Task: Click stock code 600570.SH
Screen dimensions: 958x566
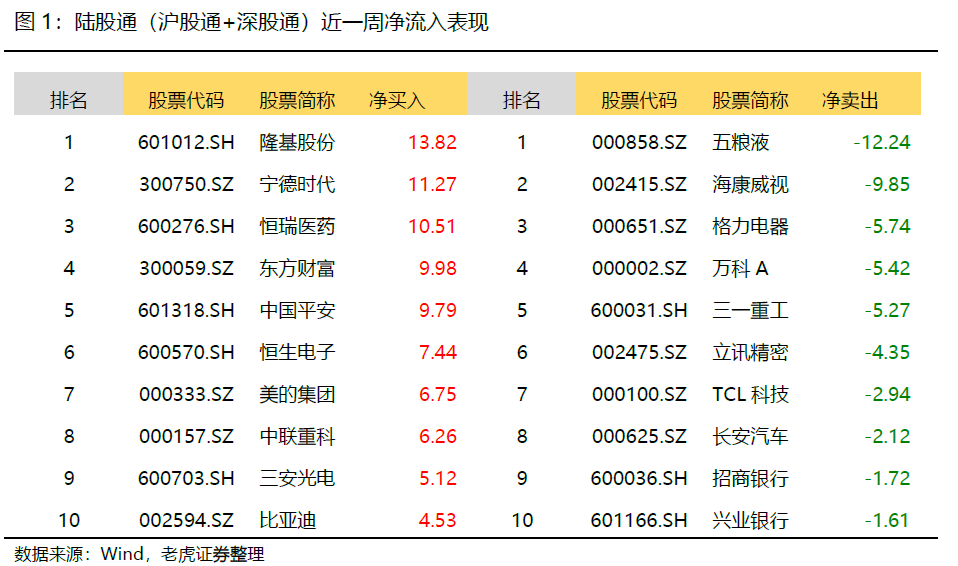Action: (186, 352)
